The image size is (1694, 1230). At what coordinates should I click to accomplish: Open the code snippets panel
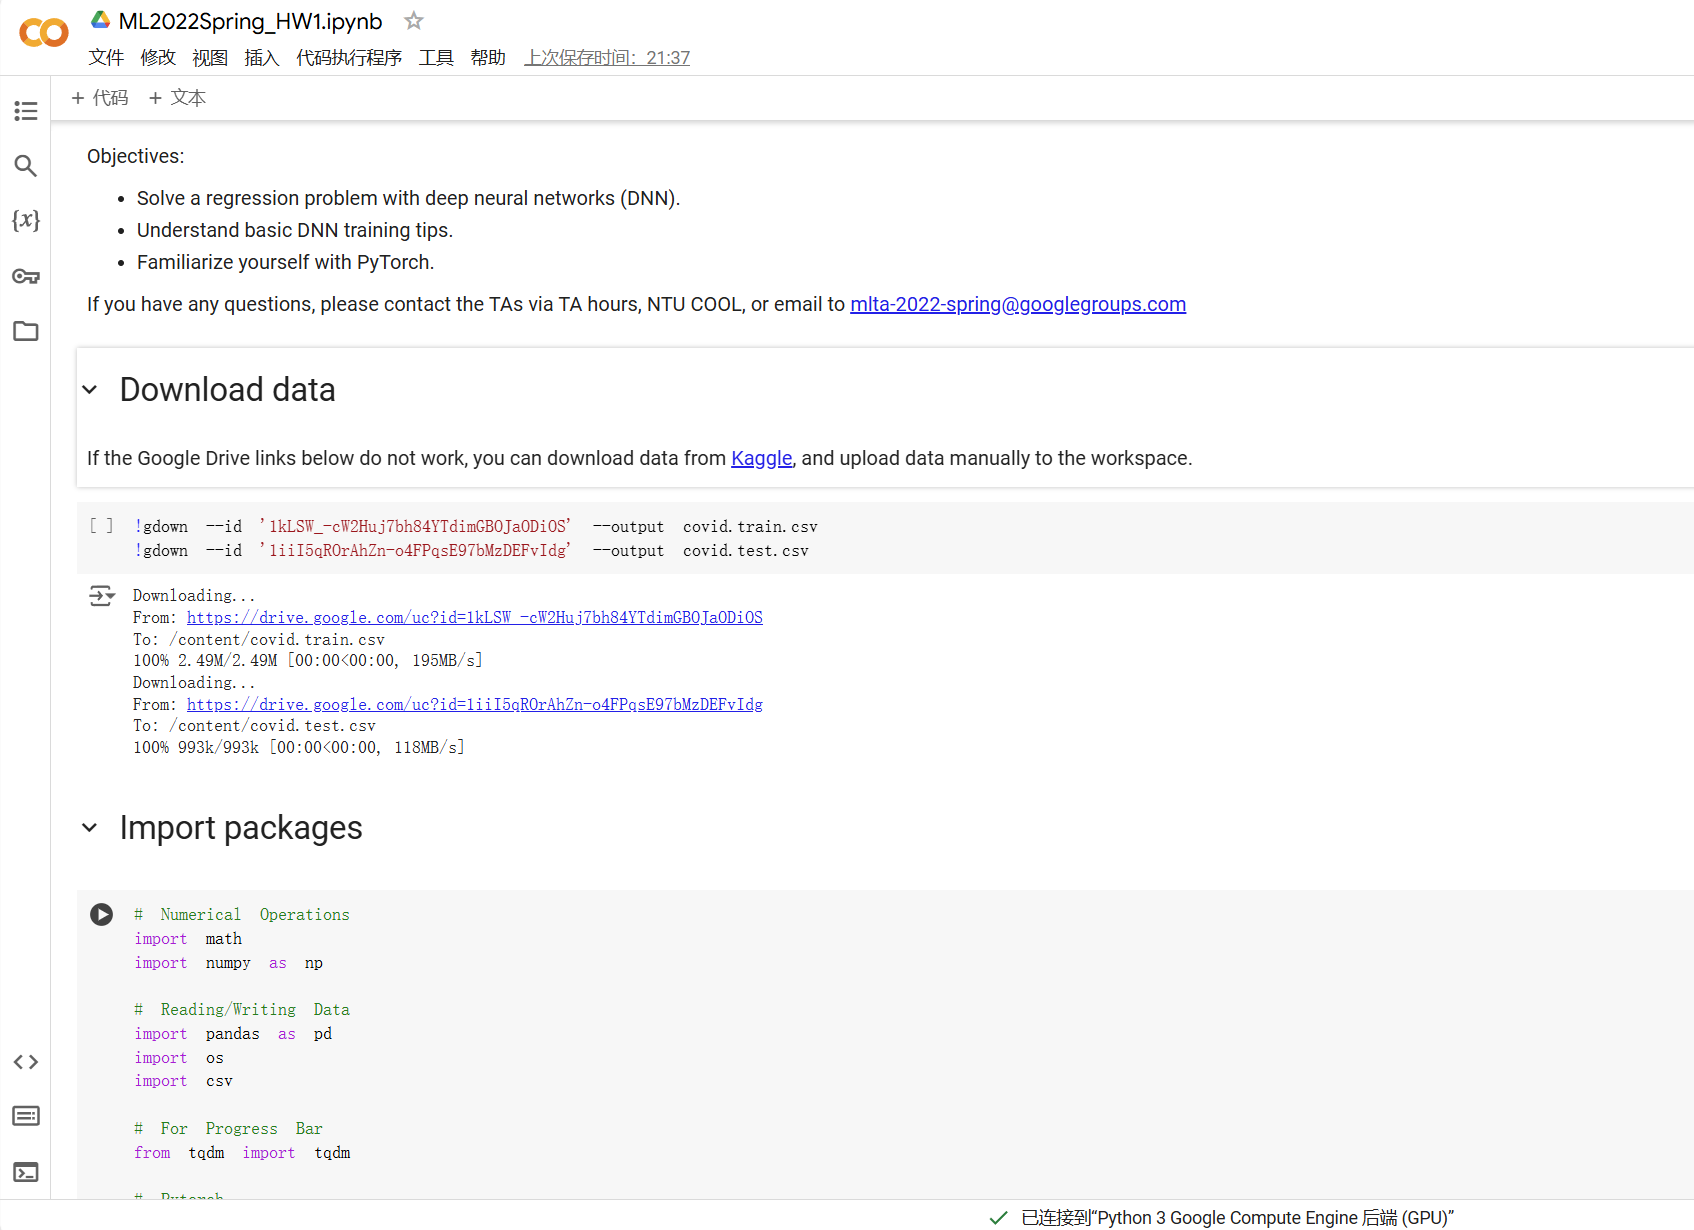(x=26, y=1062)
